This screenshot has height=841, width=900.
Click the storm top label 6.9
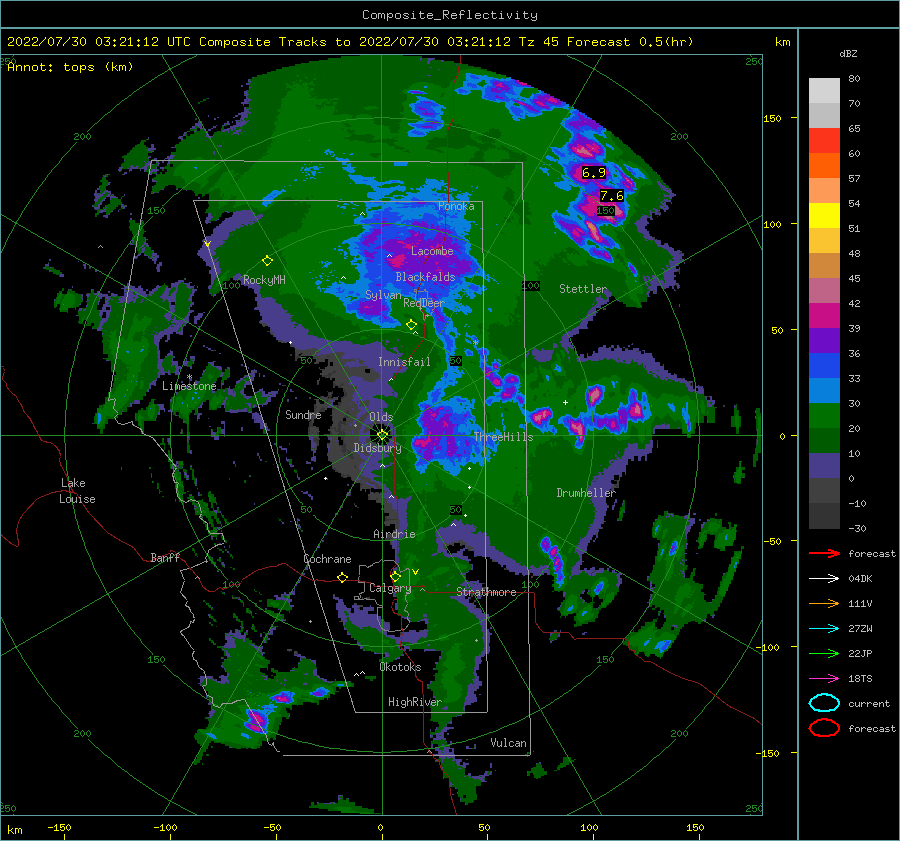click(593, 172)
